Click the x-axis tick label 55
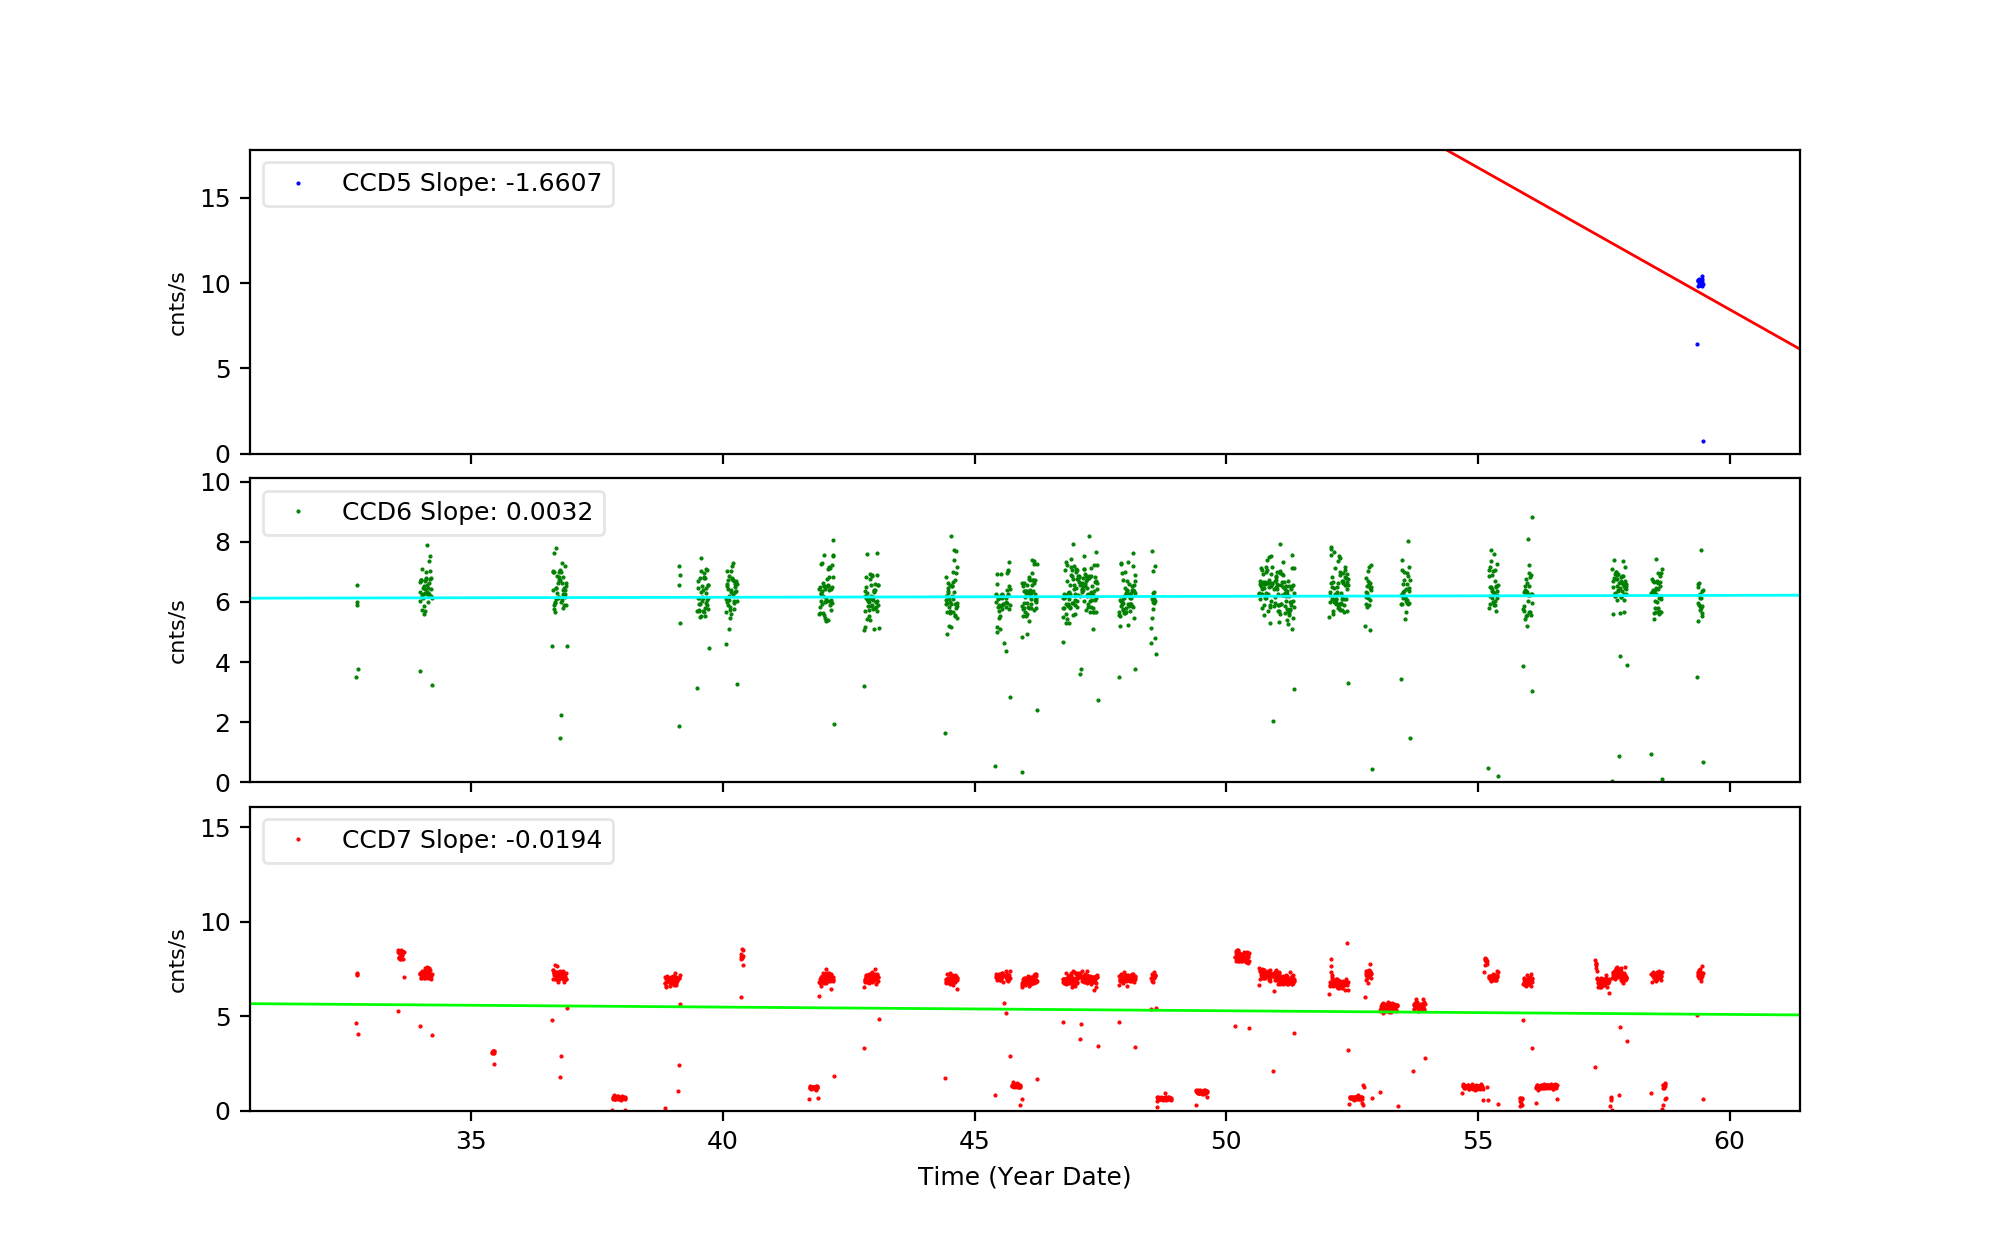 coord(1478,1141)
